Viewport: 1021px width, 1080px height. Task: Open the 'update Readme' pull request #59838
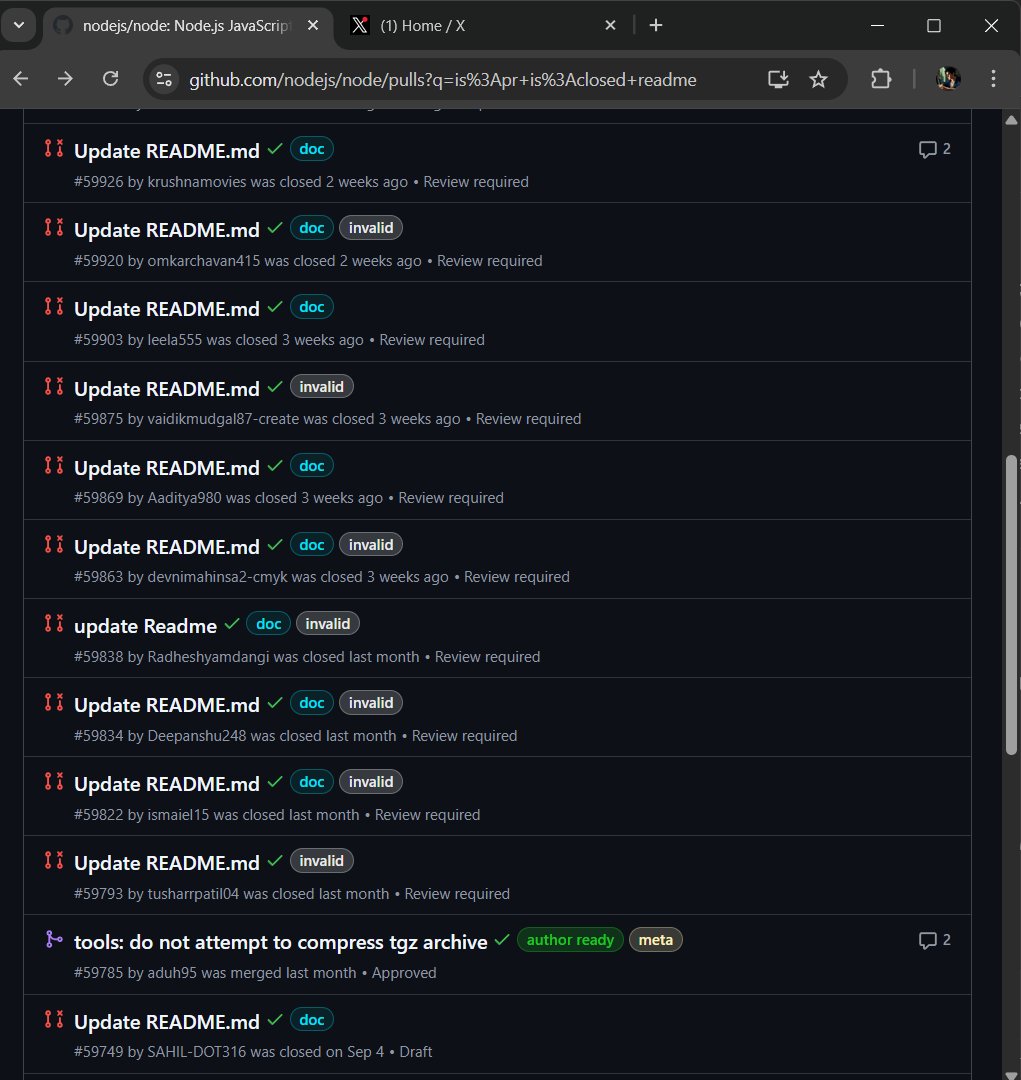pos(145,626)
